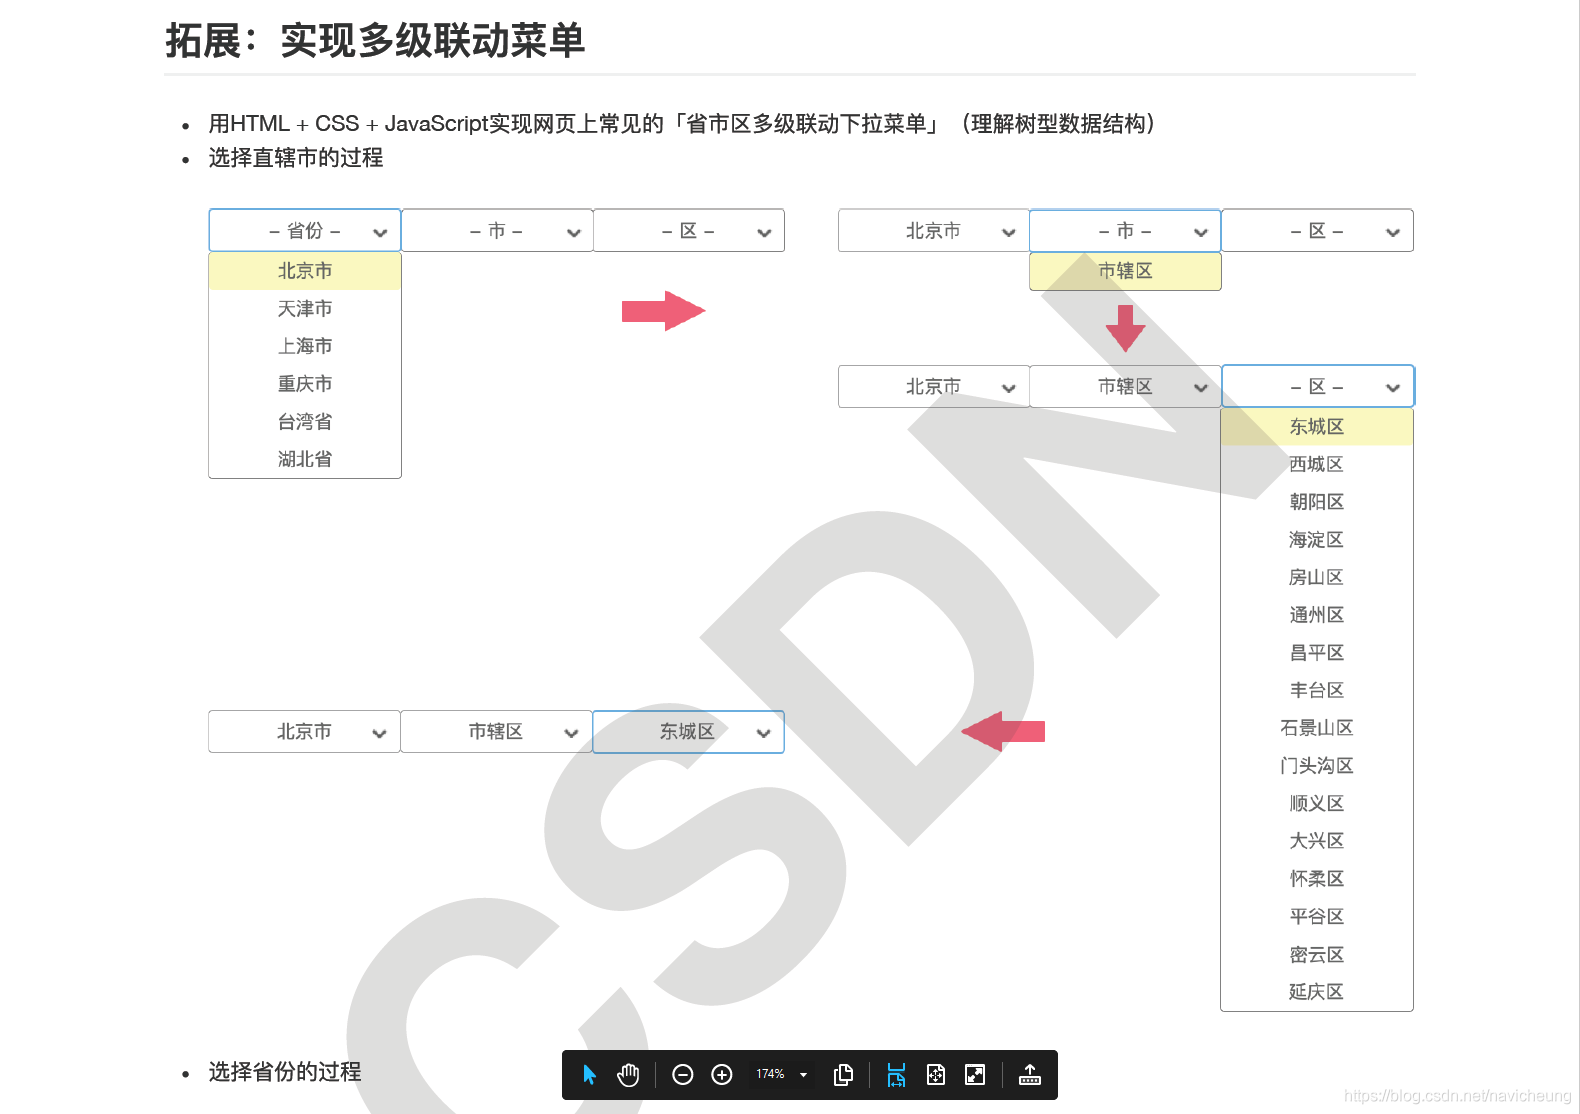Open '– 区 –' dropdown above district list
The image size is (1580, 1114).
[1318, 387]
